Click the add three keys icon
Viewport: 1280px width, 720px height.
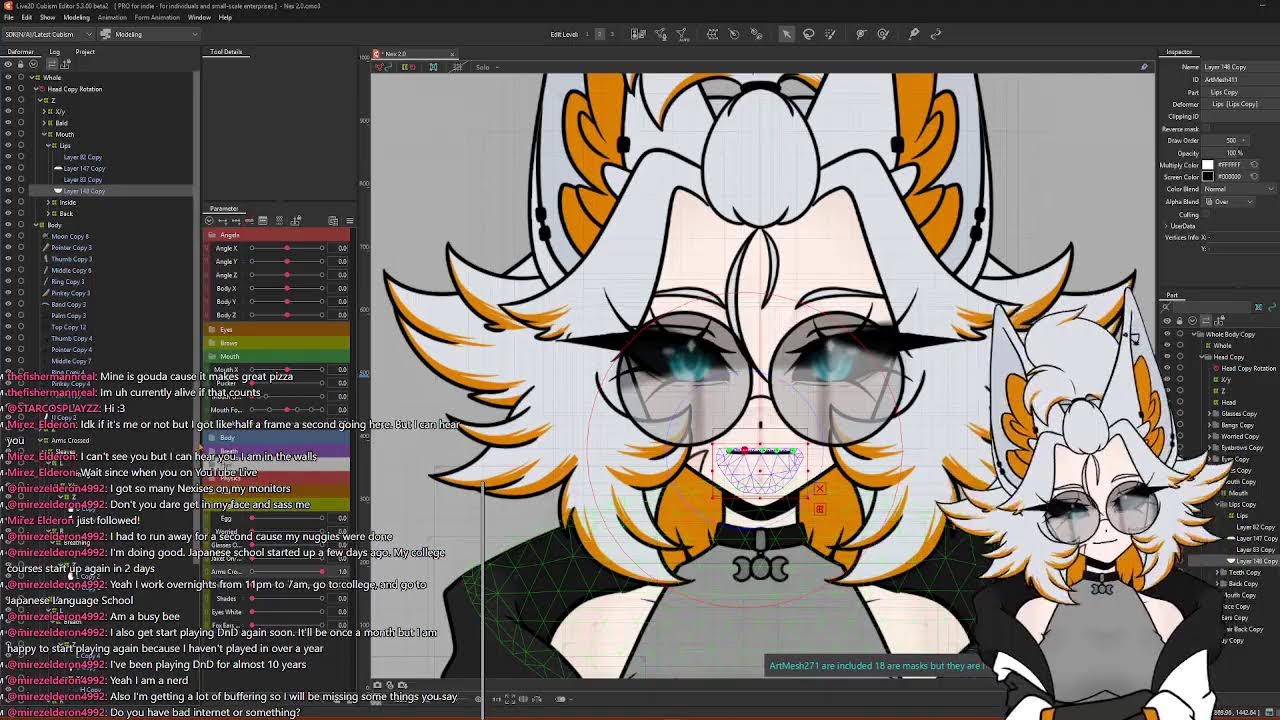tap(235, 220)
